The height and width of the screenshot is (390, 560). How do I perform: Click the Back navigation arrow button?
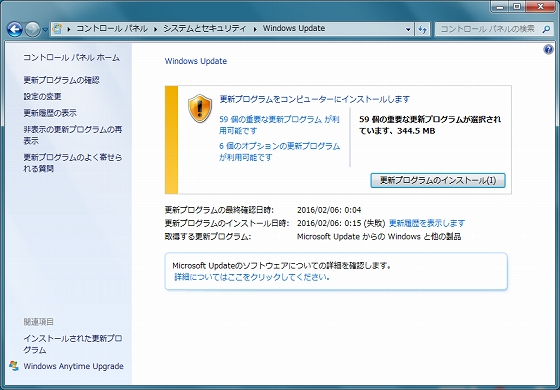15,29
